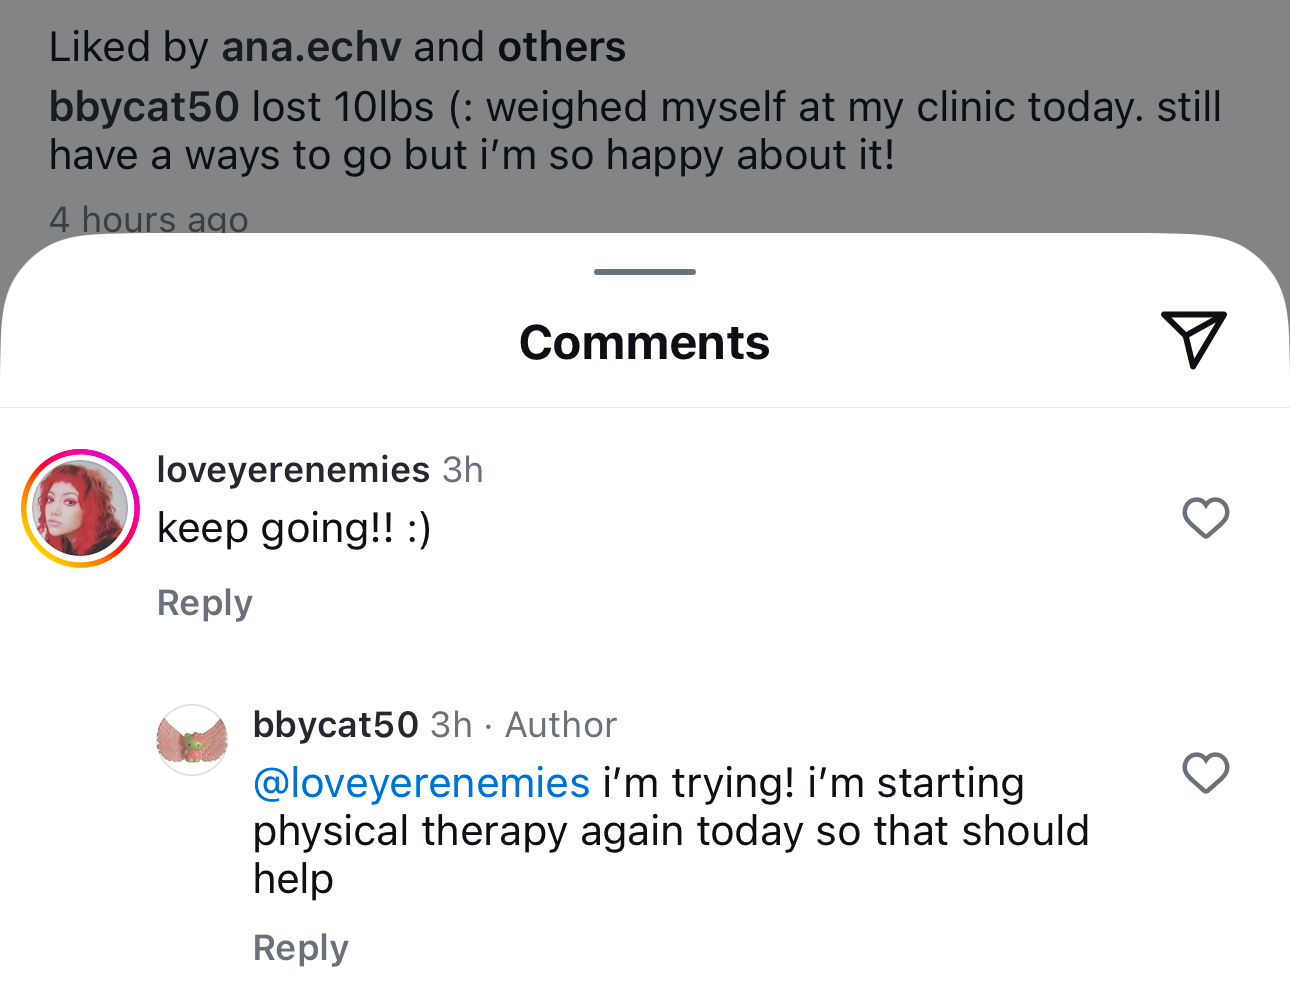Tap the Author label on bbycat50's reply
The width and height of the screenshot is (1290, 996).
point(561,725)
